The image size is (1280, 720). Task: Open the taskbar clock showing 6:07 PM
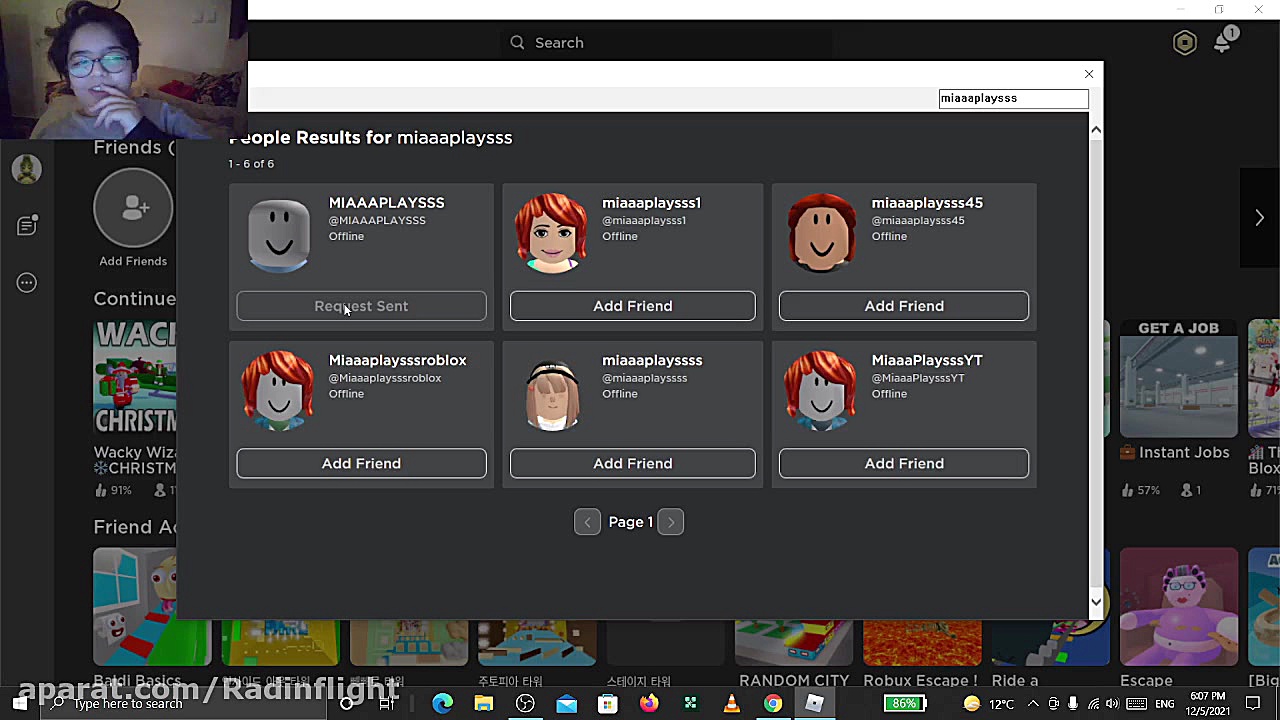[1207, 704]
